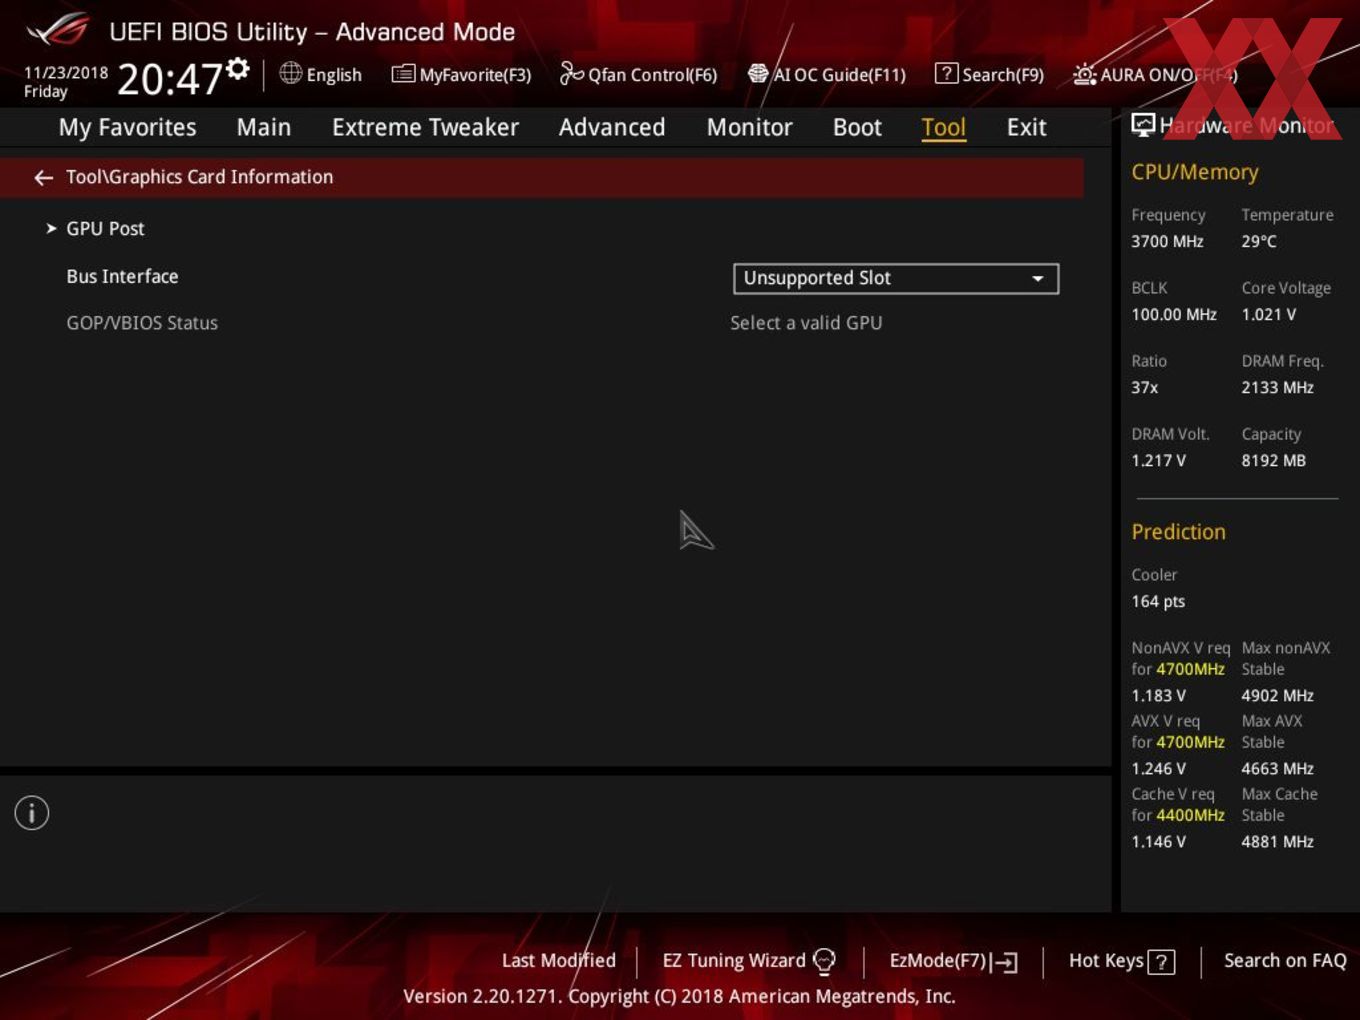Open MyFavorite(F3) list

click(x=461, y=74)
